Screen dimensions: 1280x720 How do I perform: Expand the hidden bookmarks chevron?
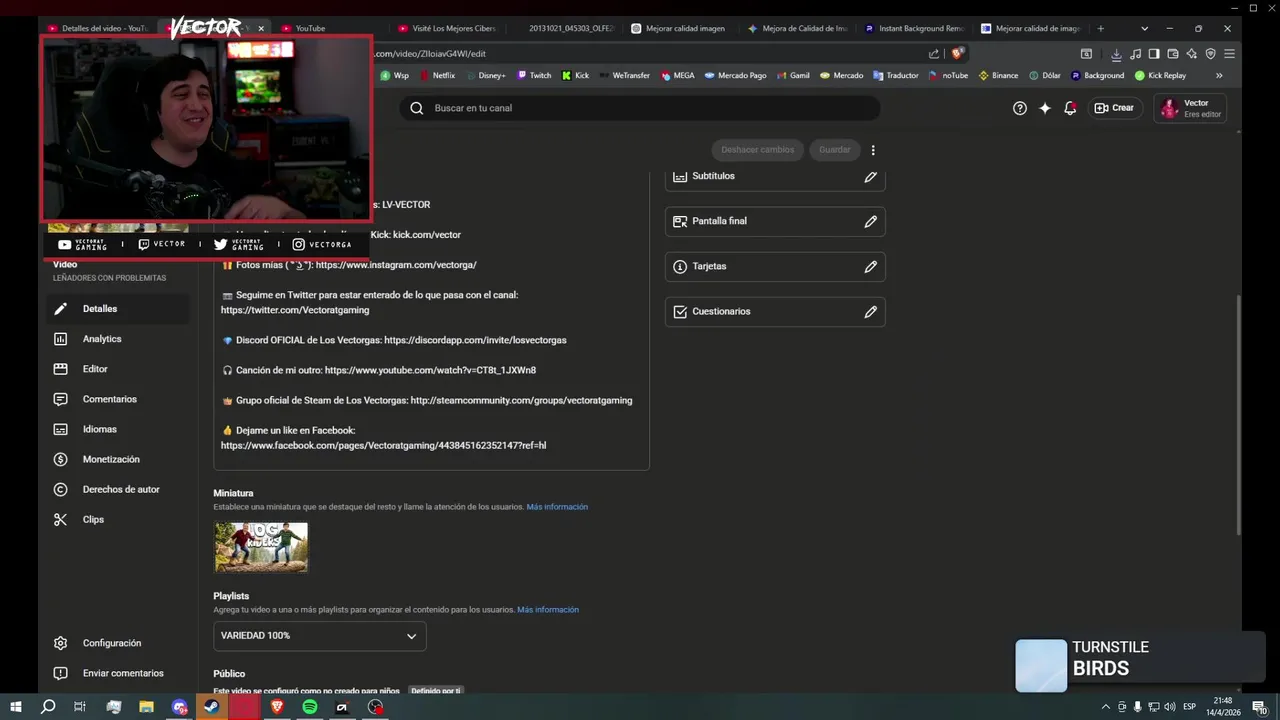pyautogui.click(x=1219, y=75)
